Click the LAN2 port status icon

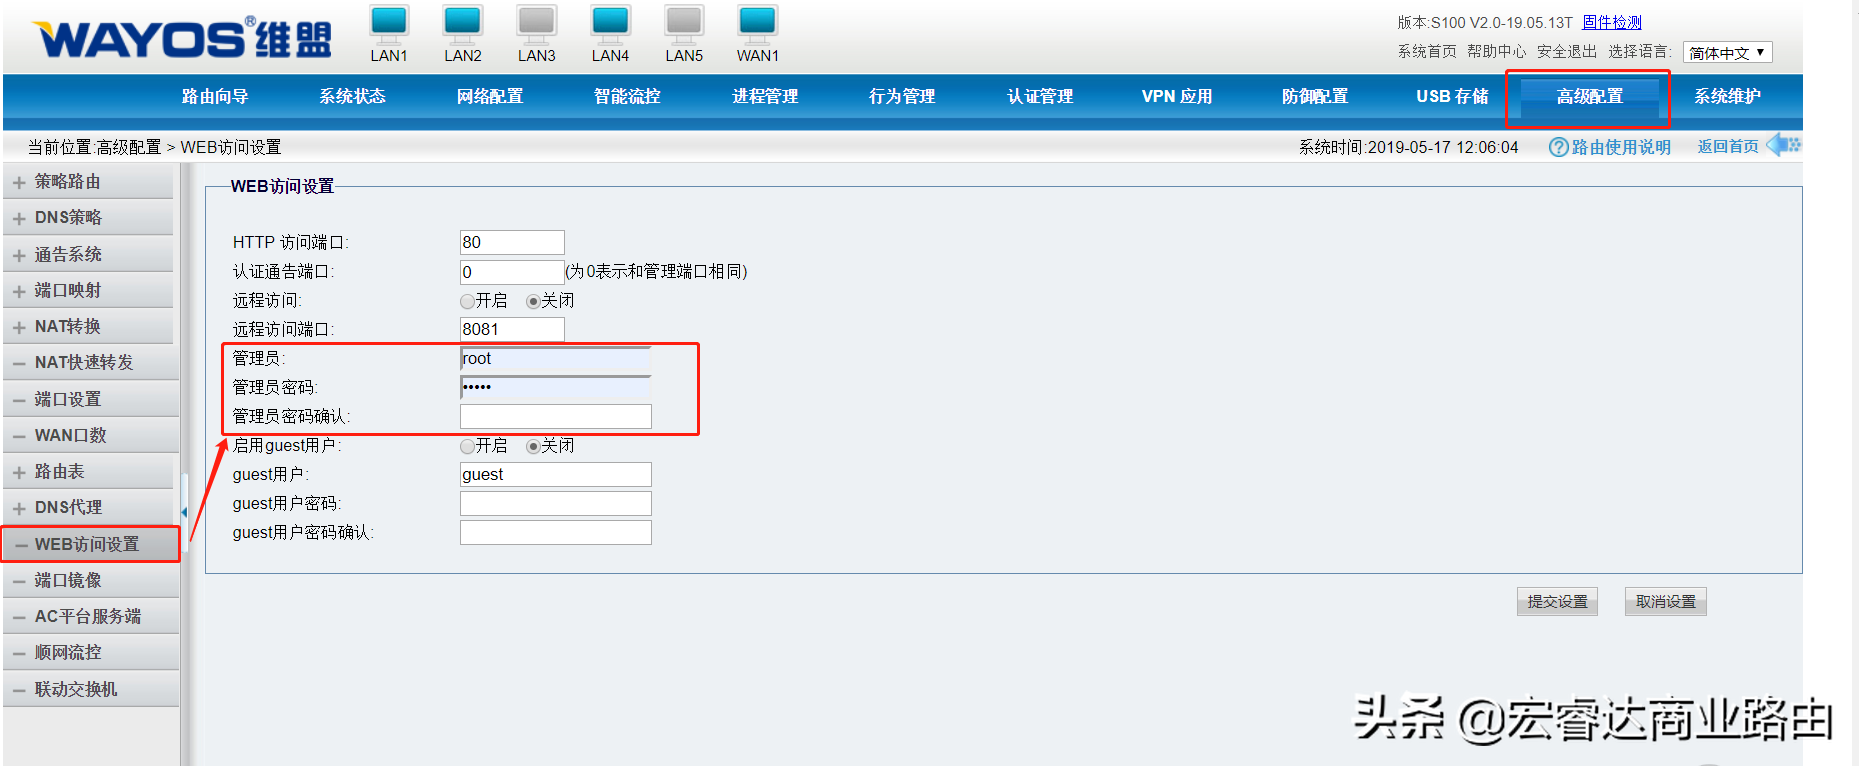[x=462, y=23]
